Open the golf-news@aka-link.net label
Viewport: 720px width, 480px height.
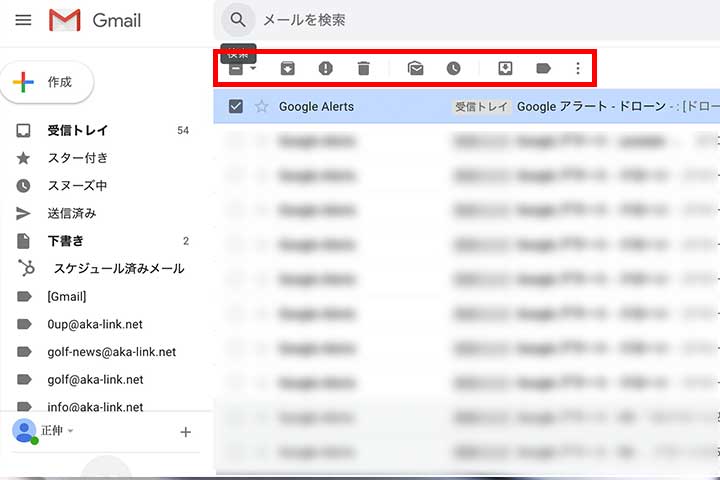[112, 352]
